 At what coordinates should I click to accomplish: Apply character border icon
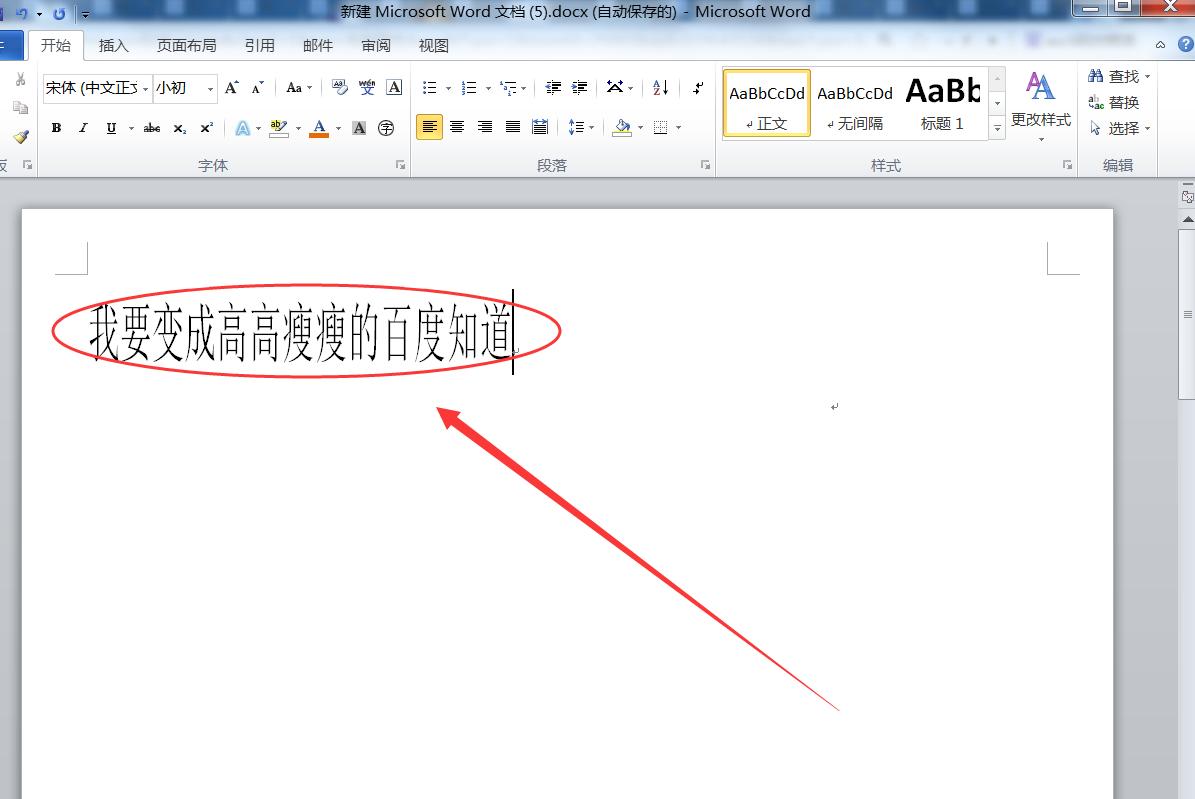coord(394,88)
